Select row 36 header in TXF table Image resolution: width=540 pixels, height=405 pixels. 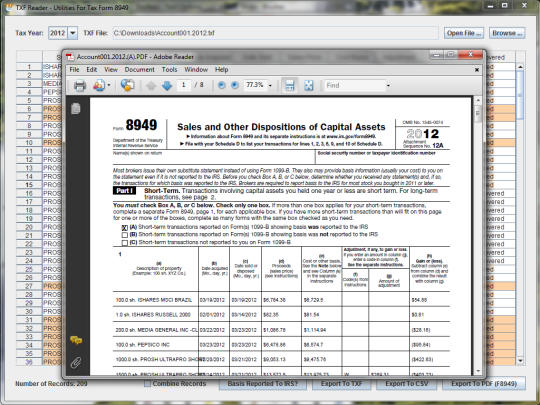[x=29, y=362]
